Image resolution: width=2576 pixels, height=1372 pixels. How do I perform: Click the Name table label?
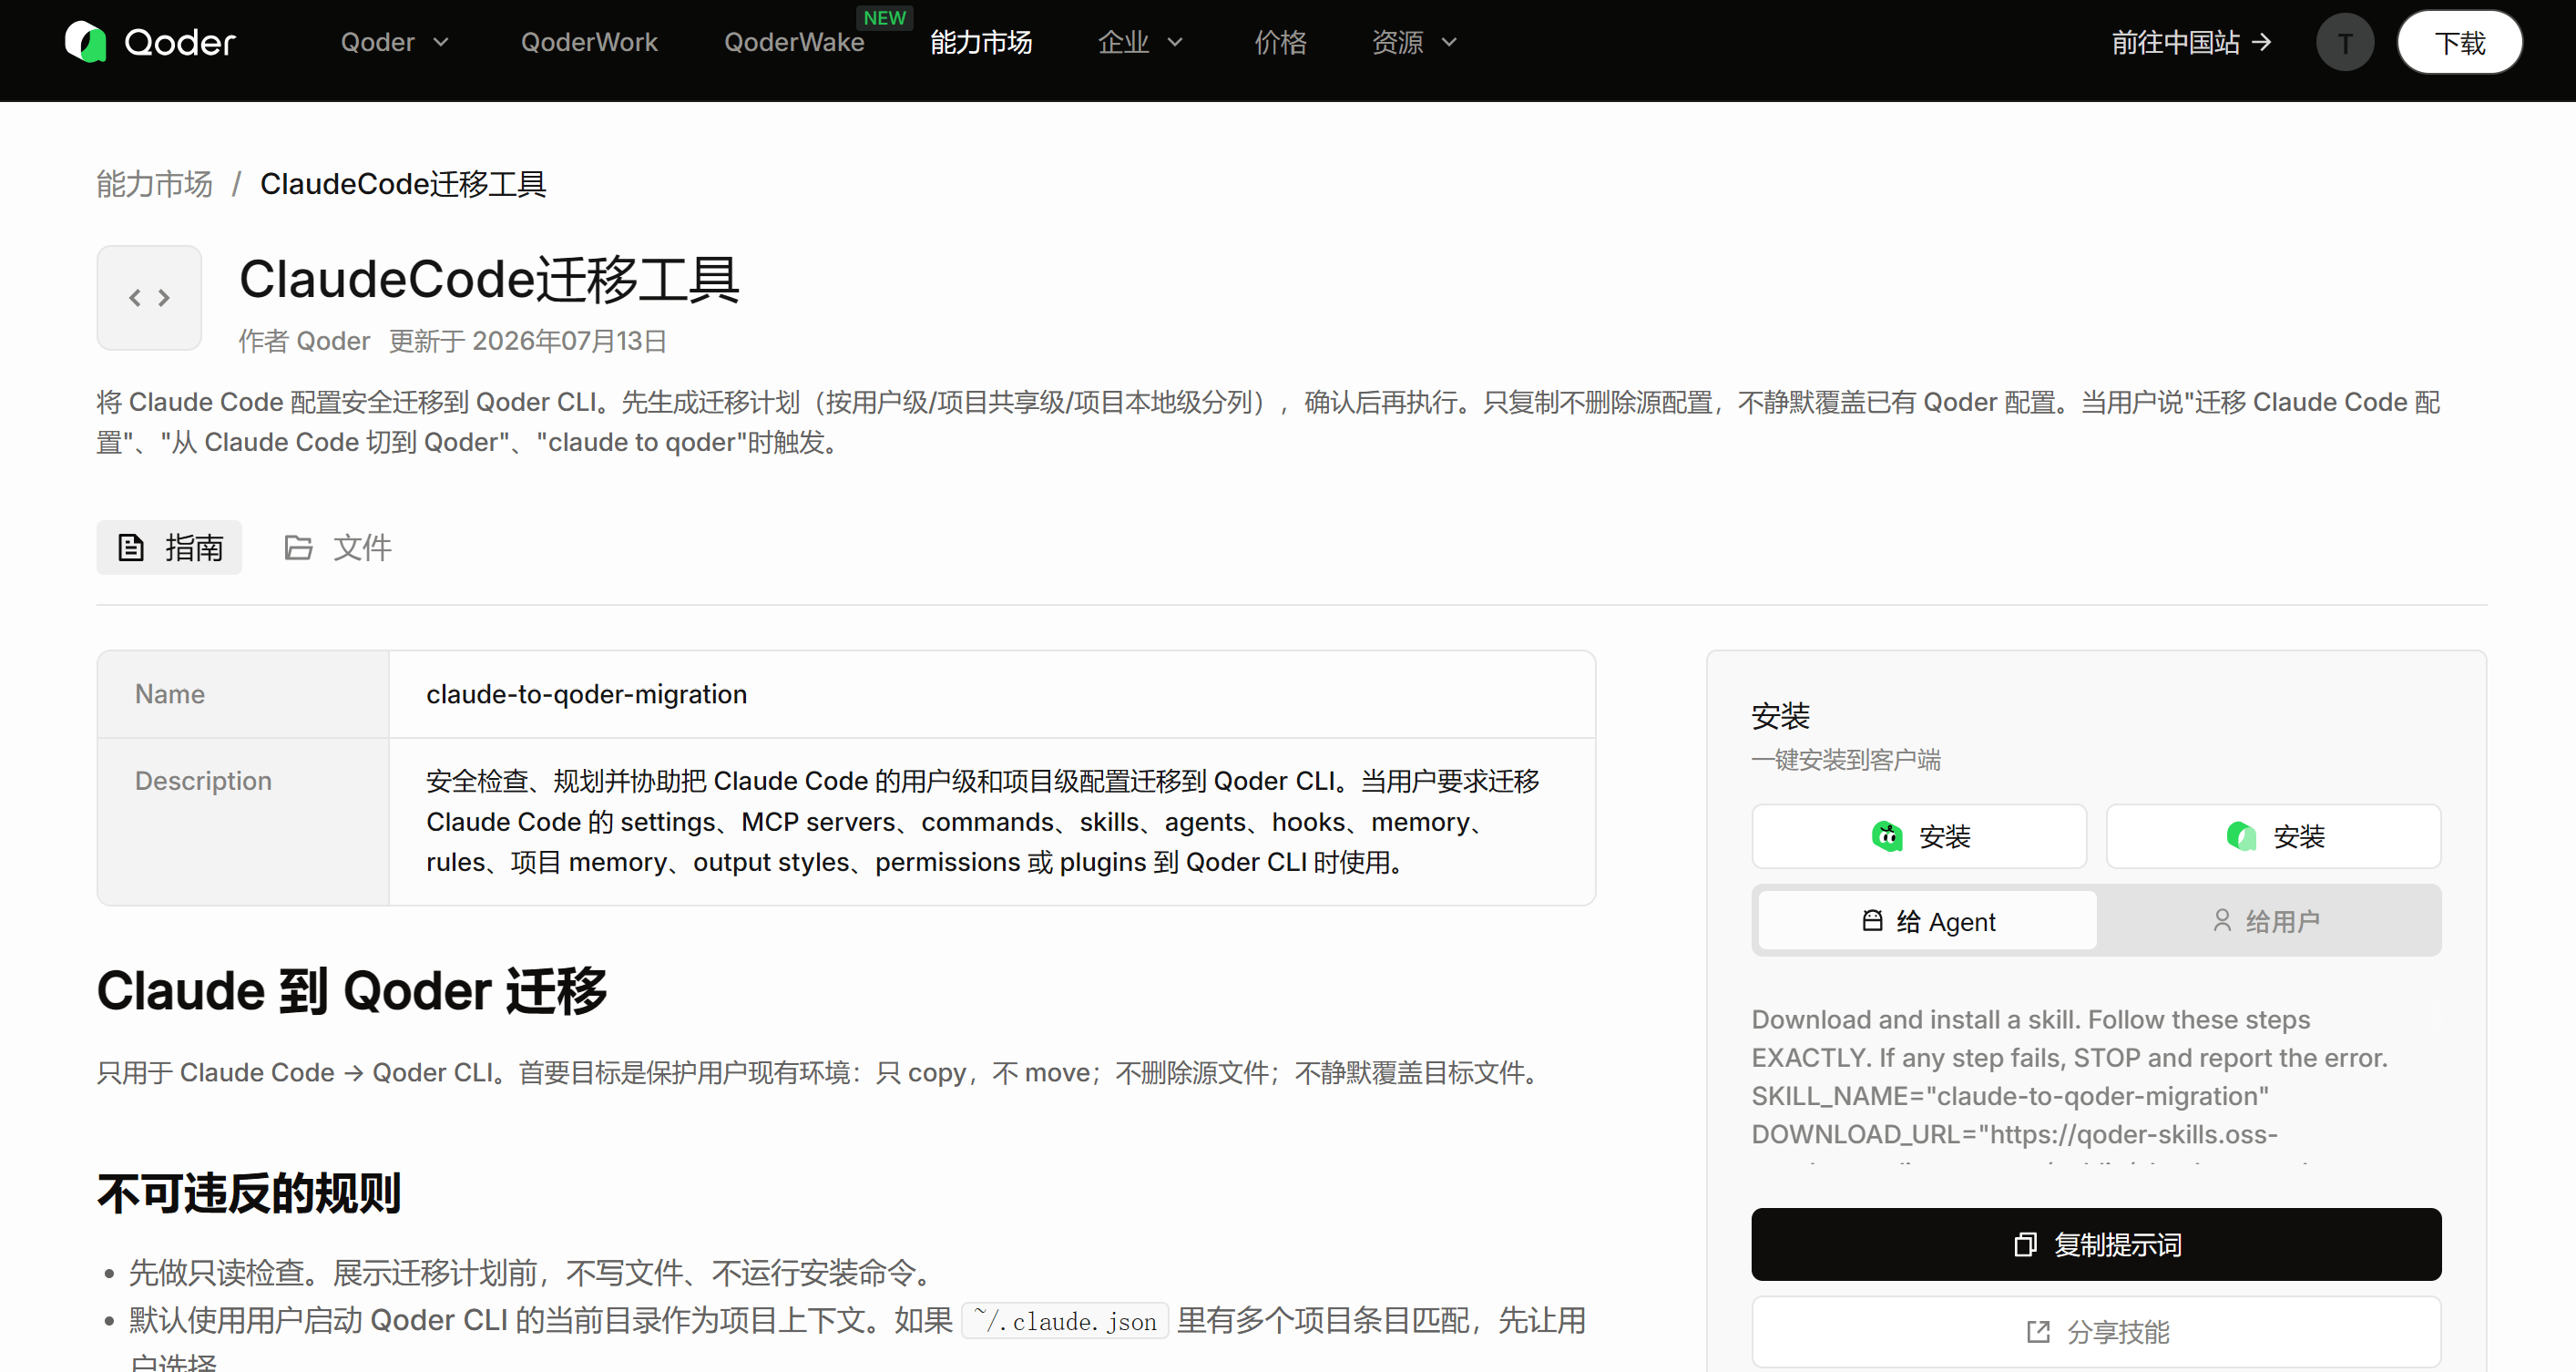170,694
